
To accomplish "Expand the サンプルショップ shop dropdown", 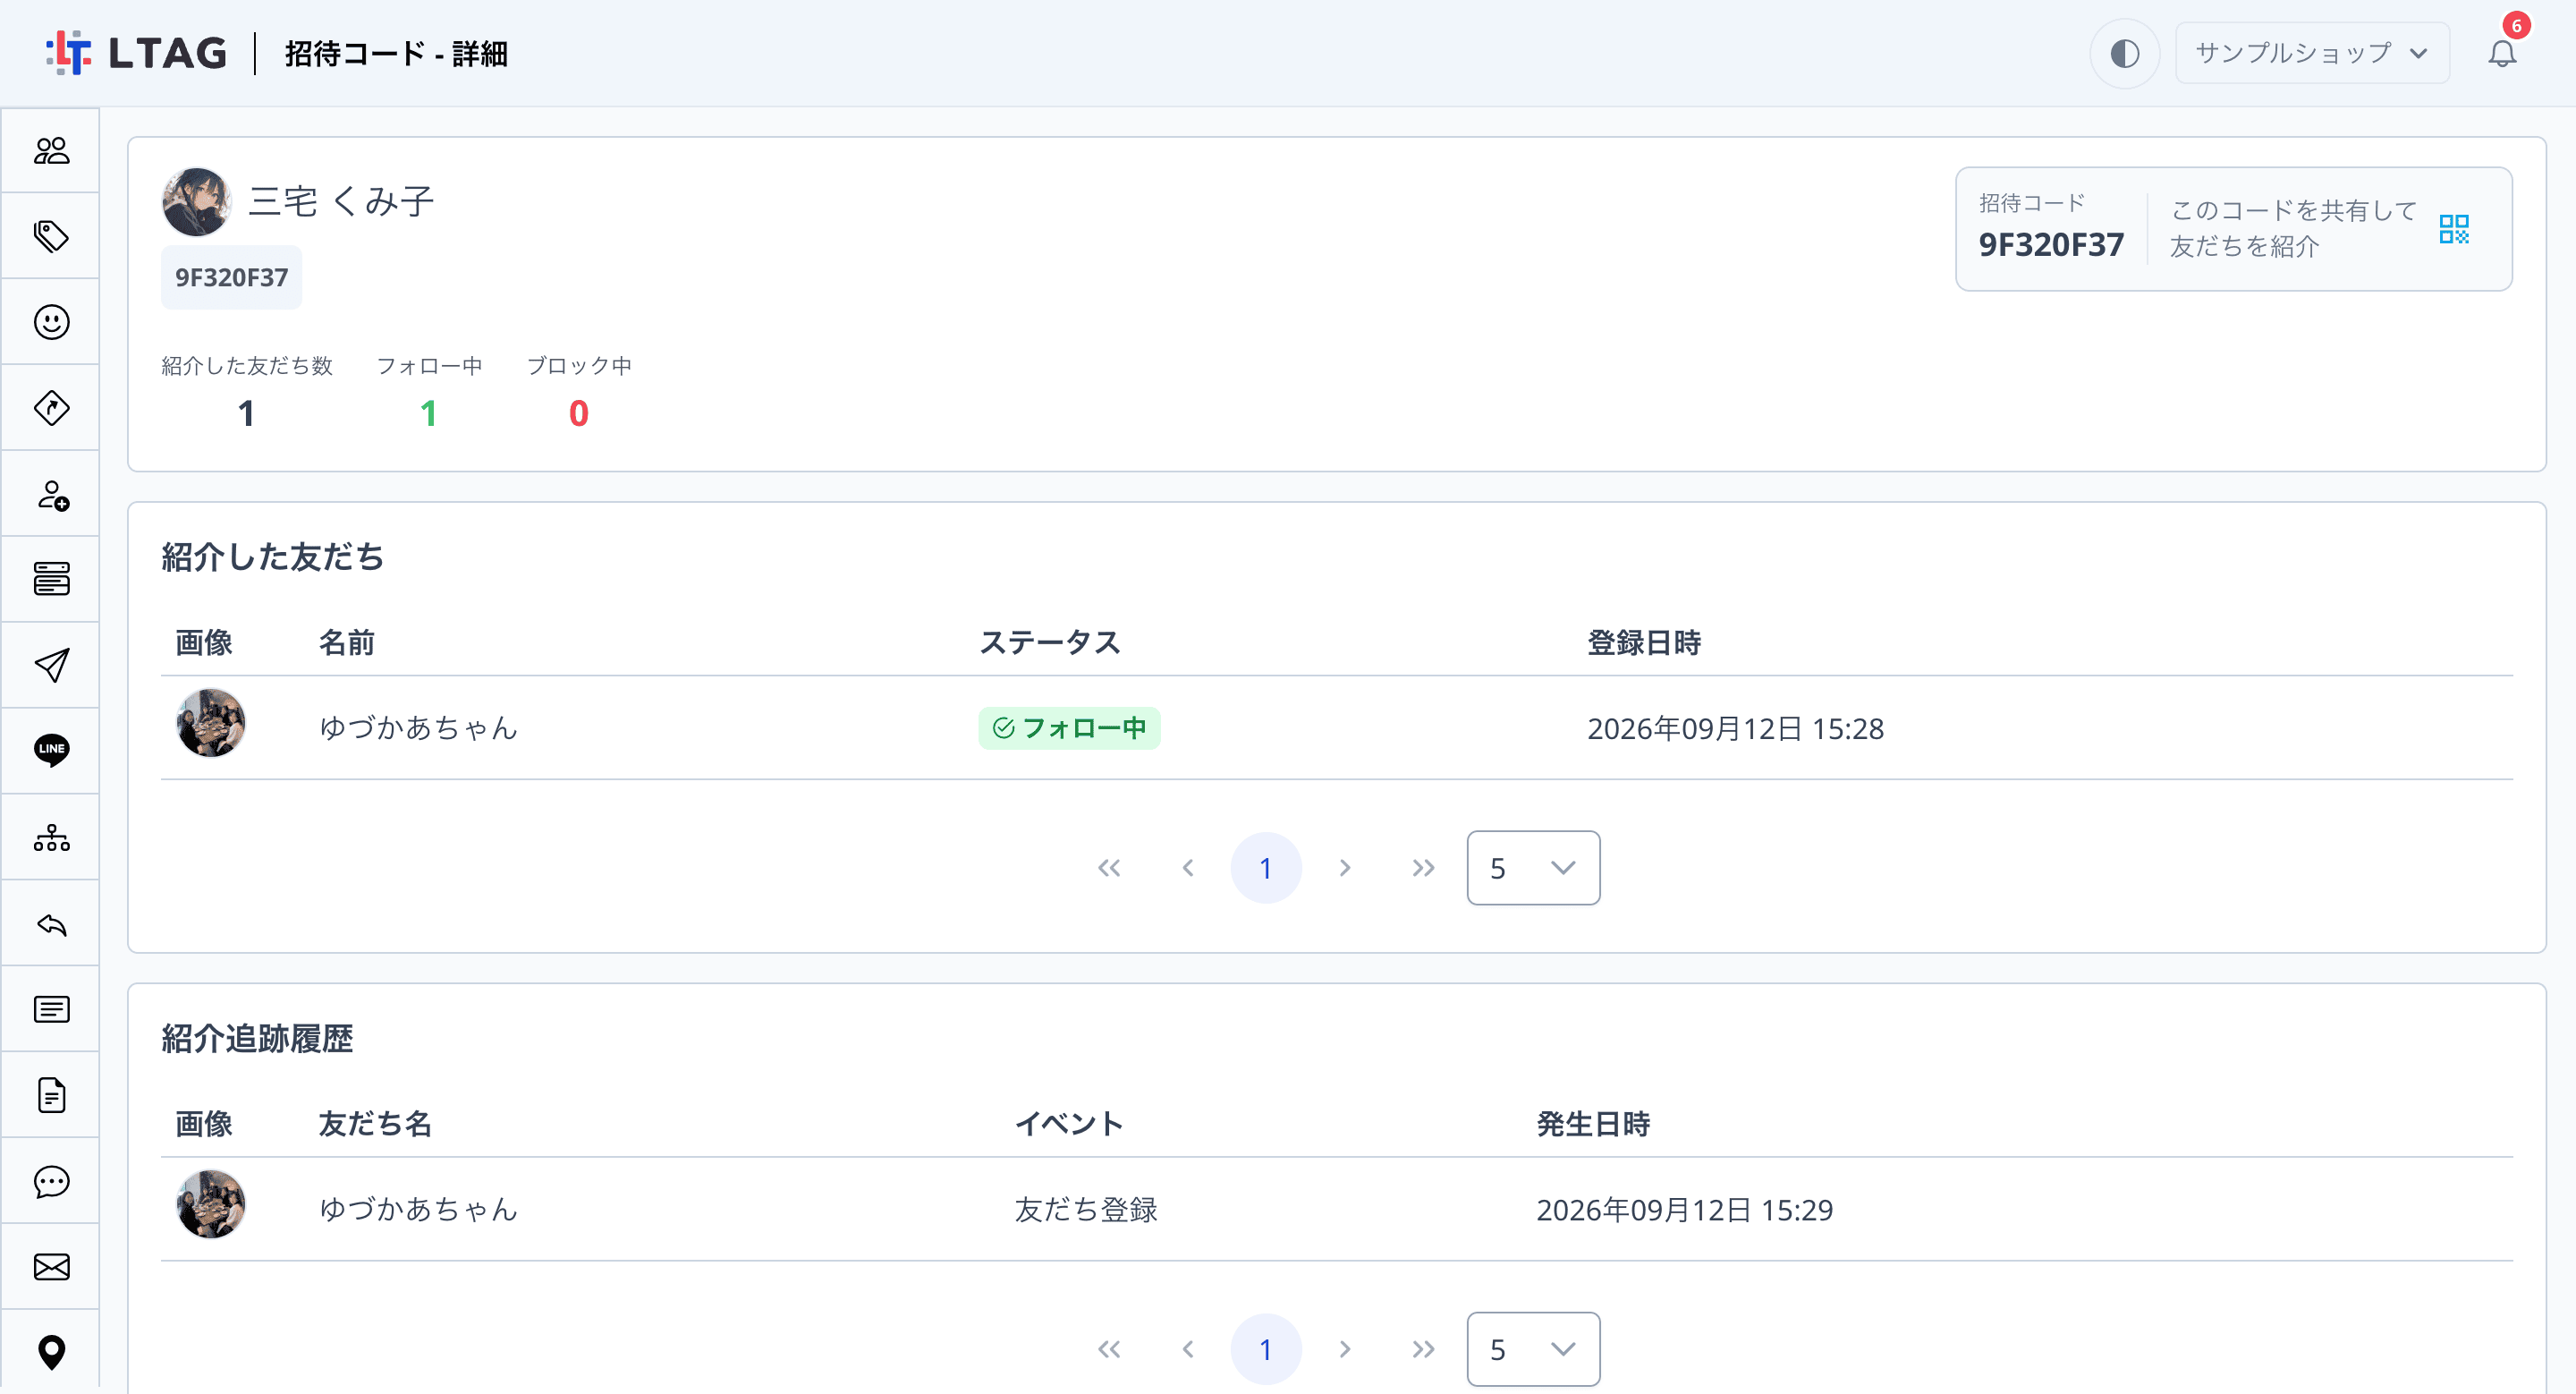I will pyautogui.click(x=2311, y=53).
